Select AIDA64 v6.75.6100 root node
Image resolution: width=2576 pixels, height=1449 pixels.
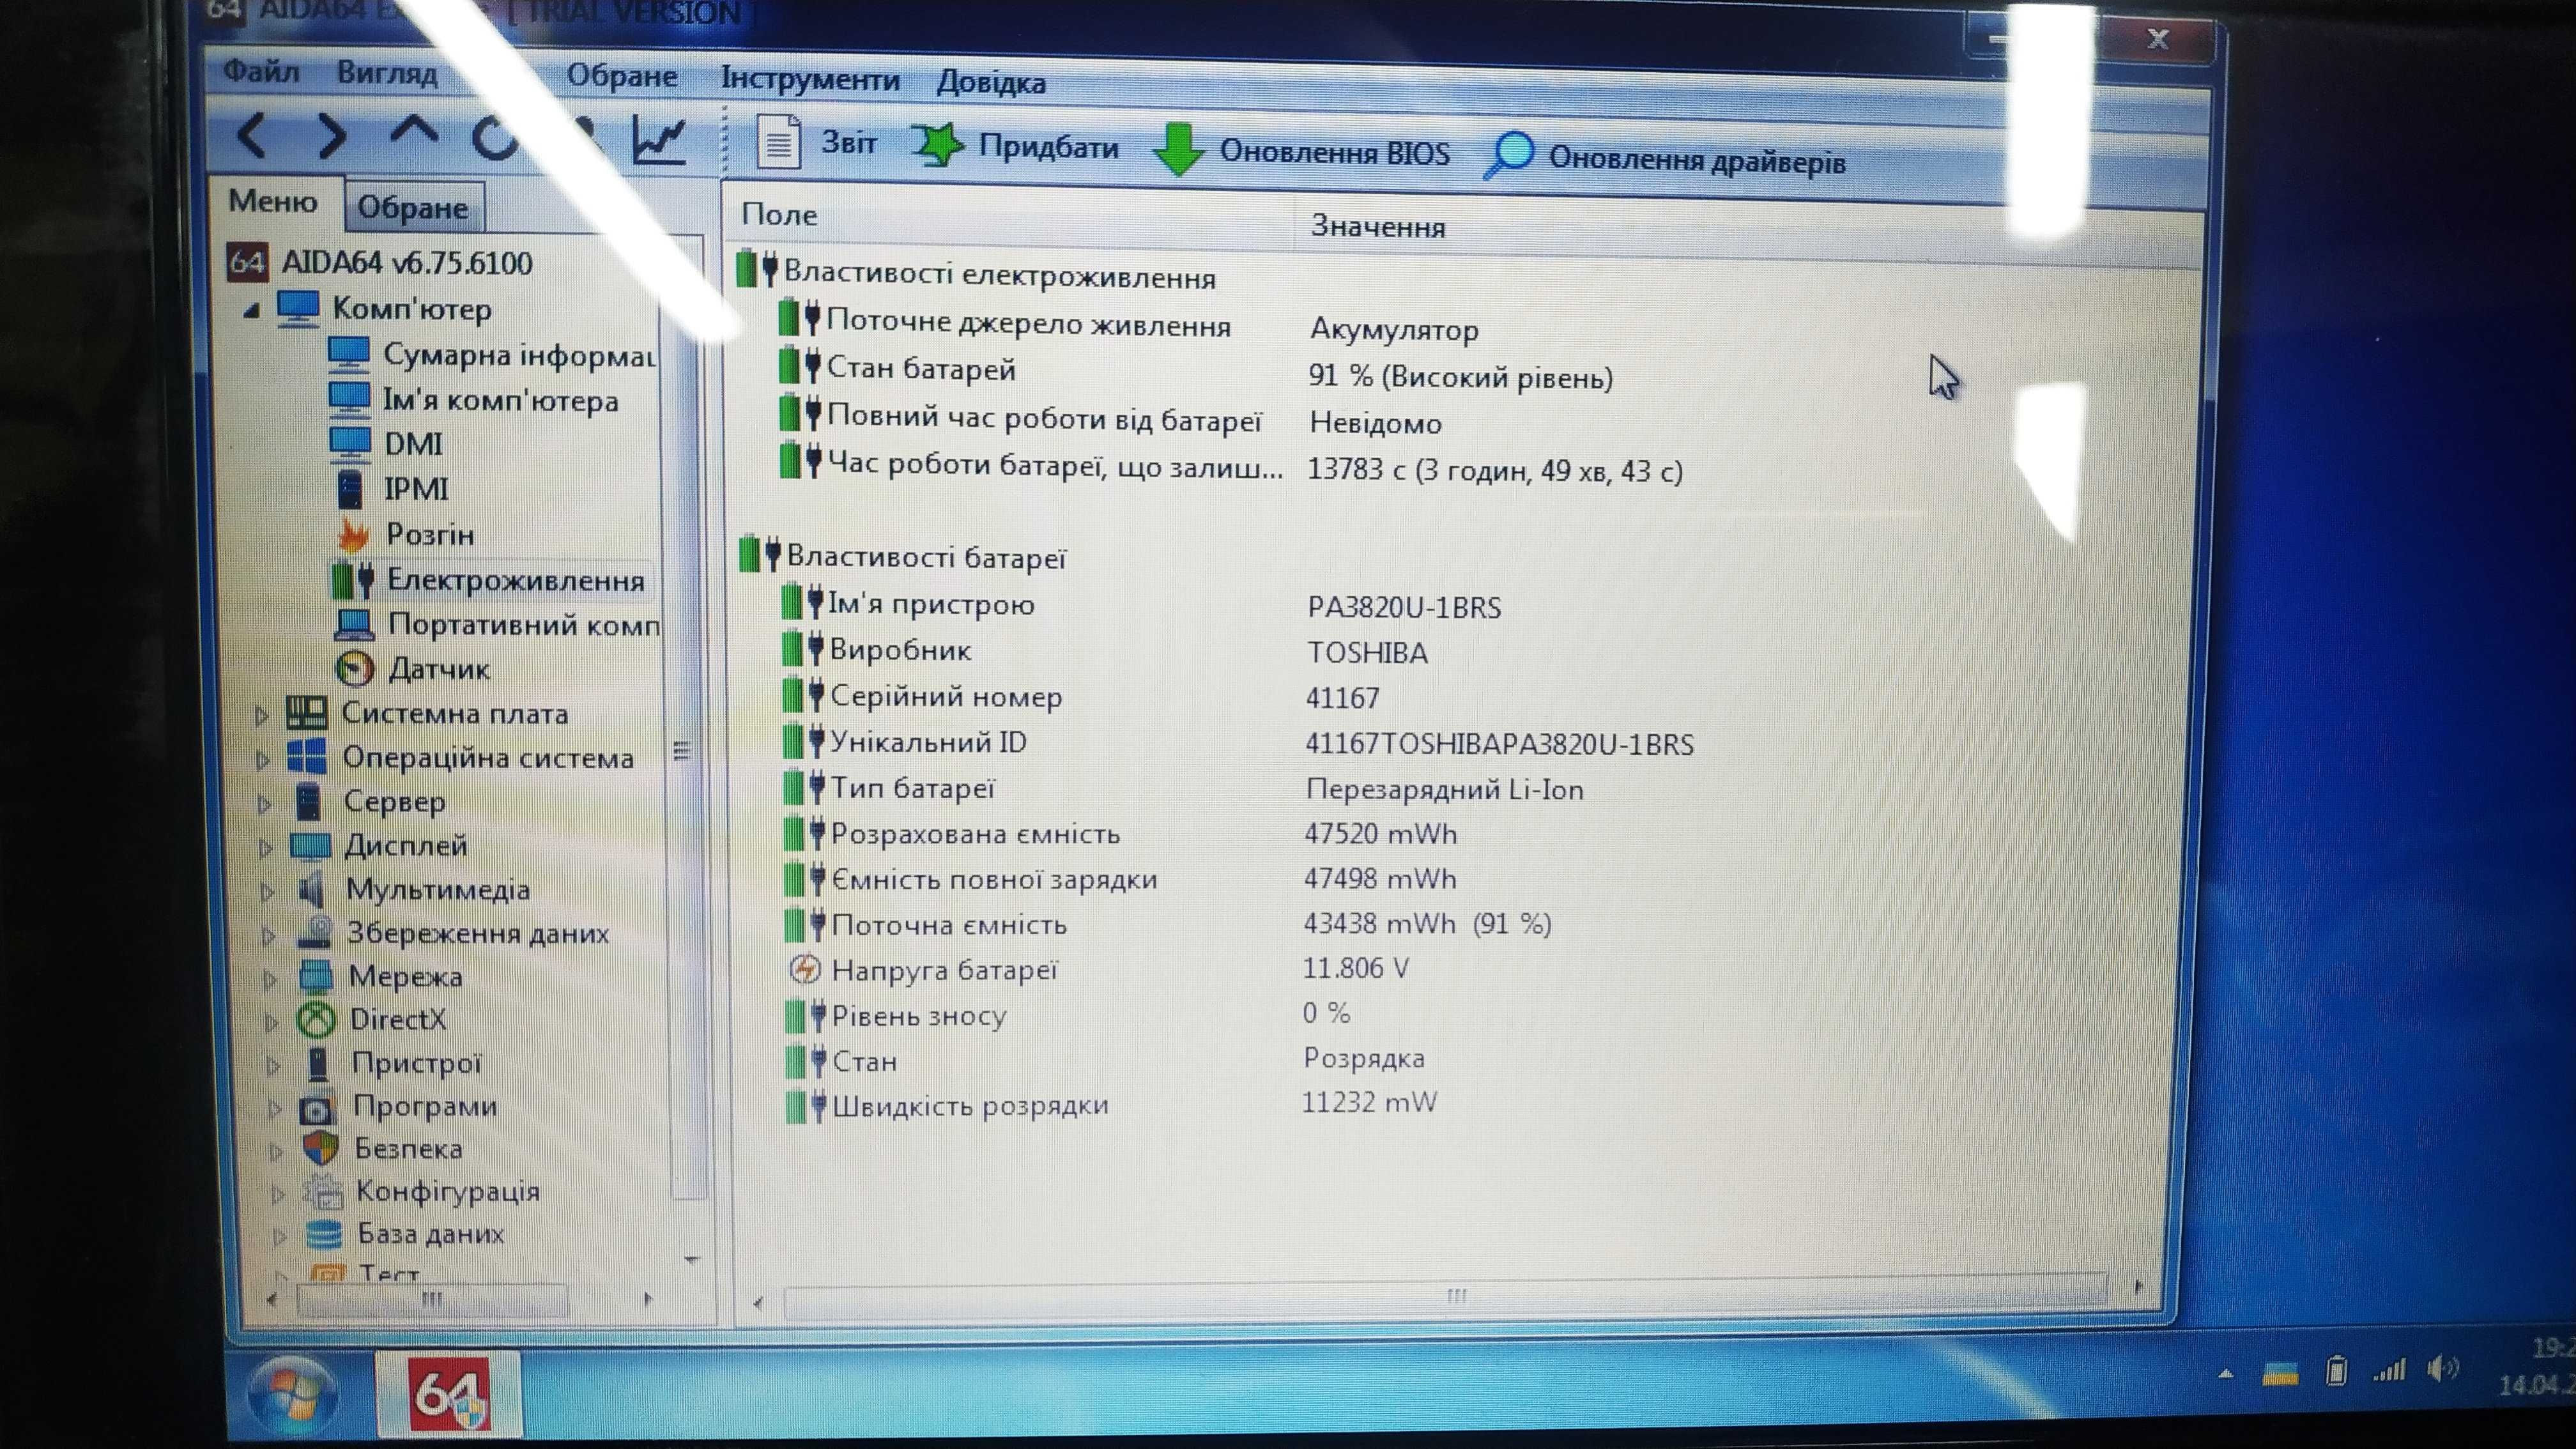[x=380, y=263]
